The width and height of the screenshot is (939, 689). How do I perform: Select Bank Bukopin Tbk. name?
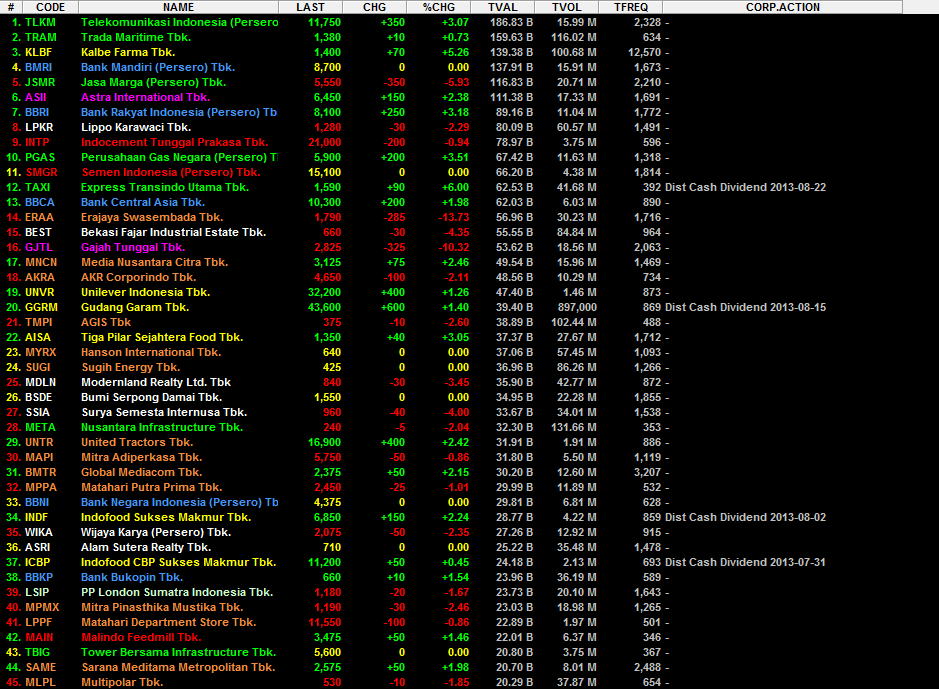coord(132,577)
